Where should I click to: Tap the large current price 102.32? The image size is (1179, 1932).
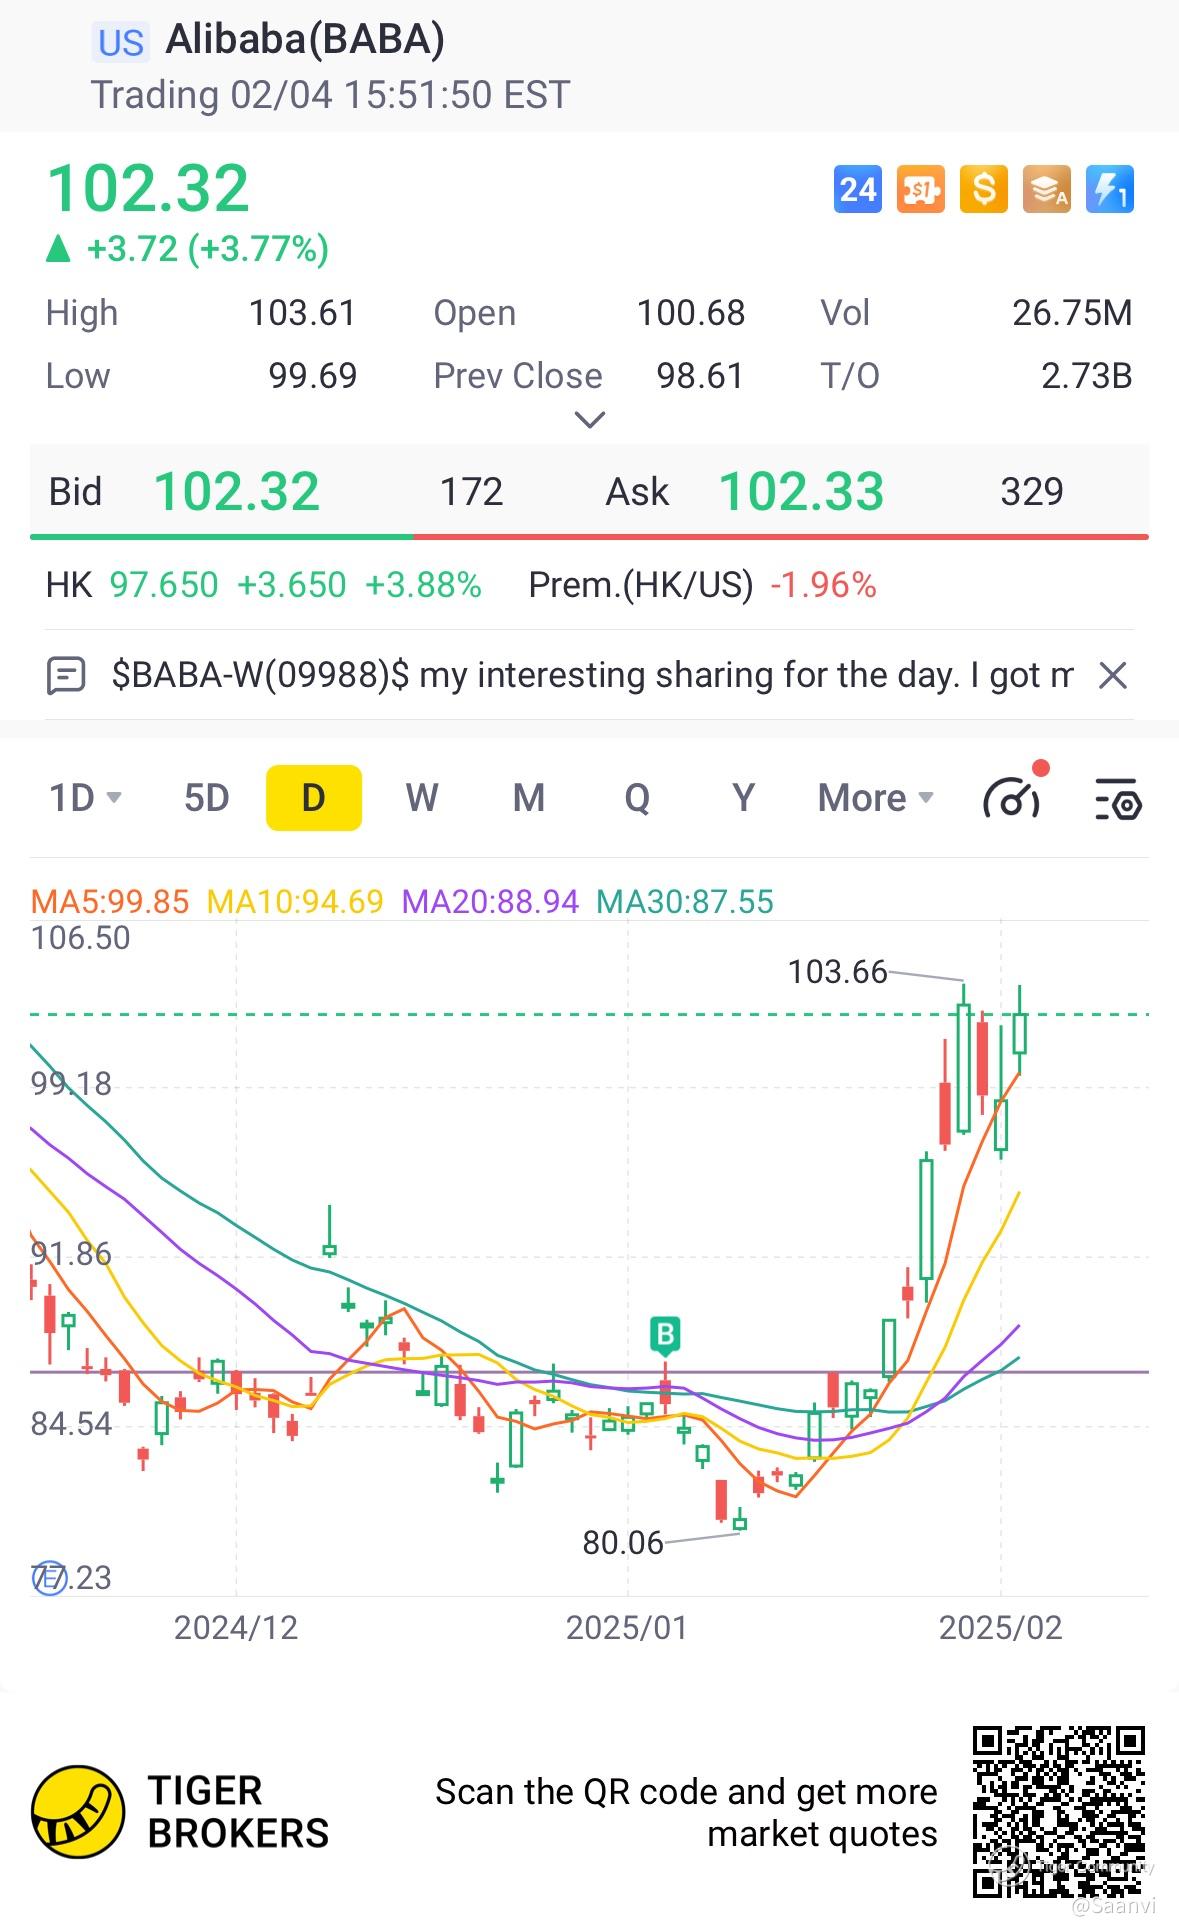148,188
